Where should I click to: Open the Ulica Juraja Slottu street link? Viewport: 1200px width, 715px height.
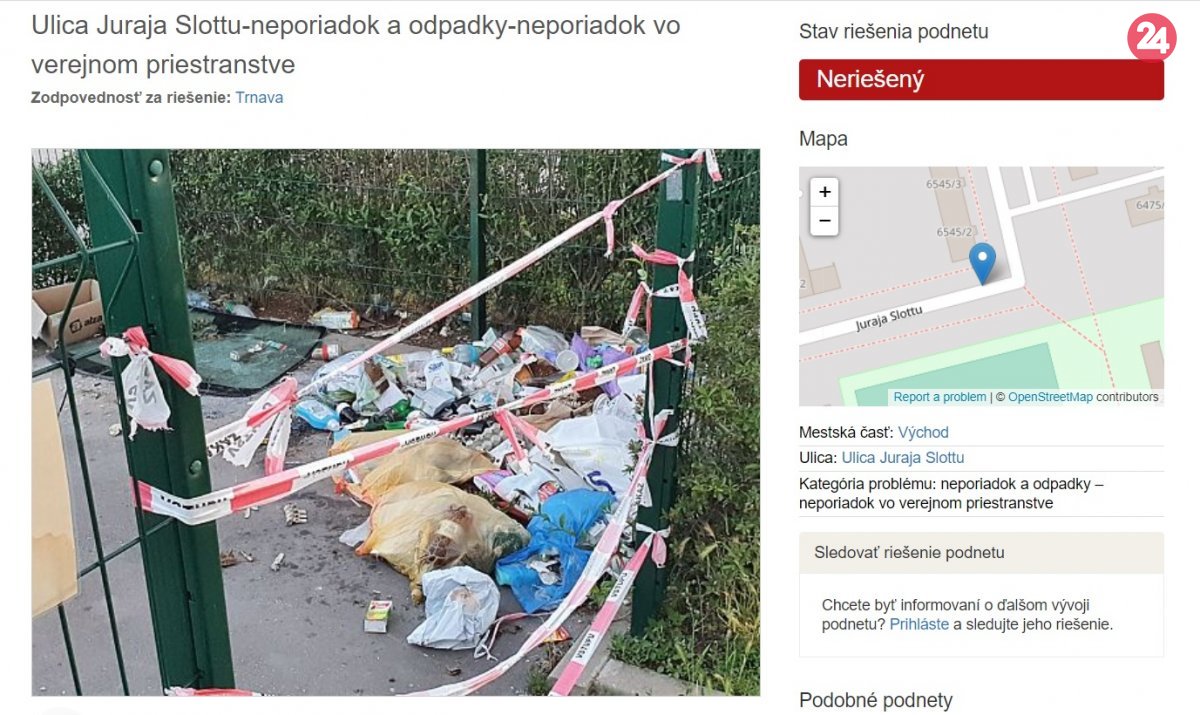[903, 458]
